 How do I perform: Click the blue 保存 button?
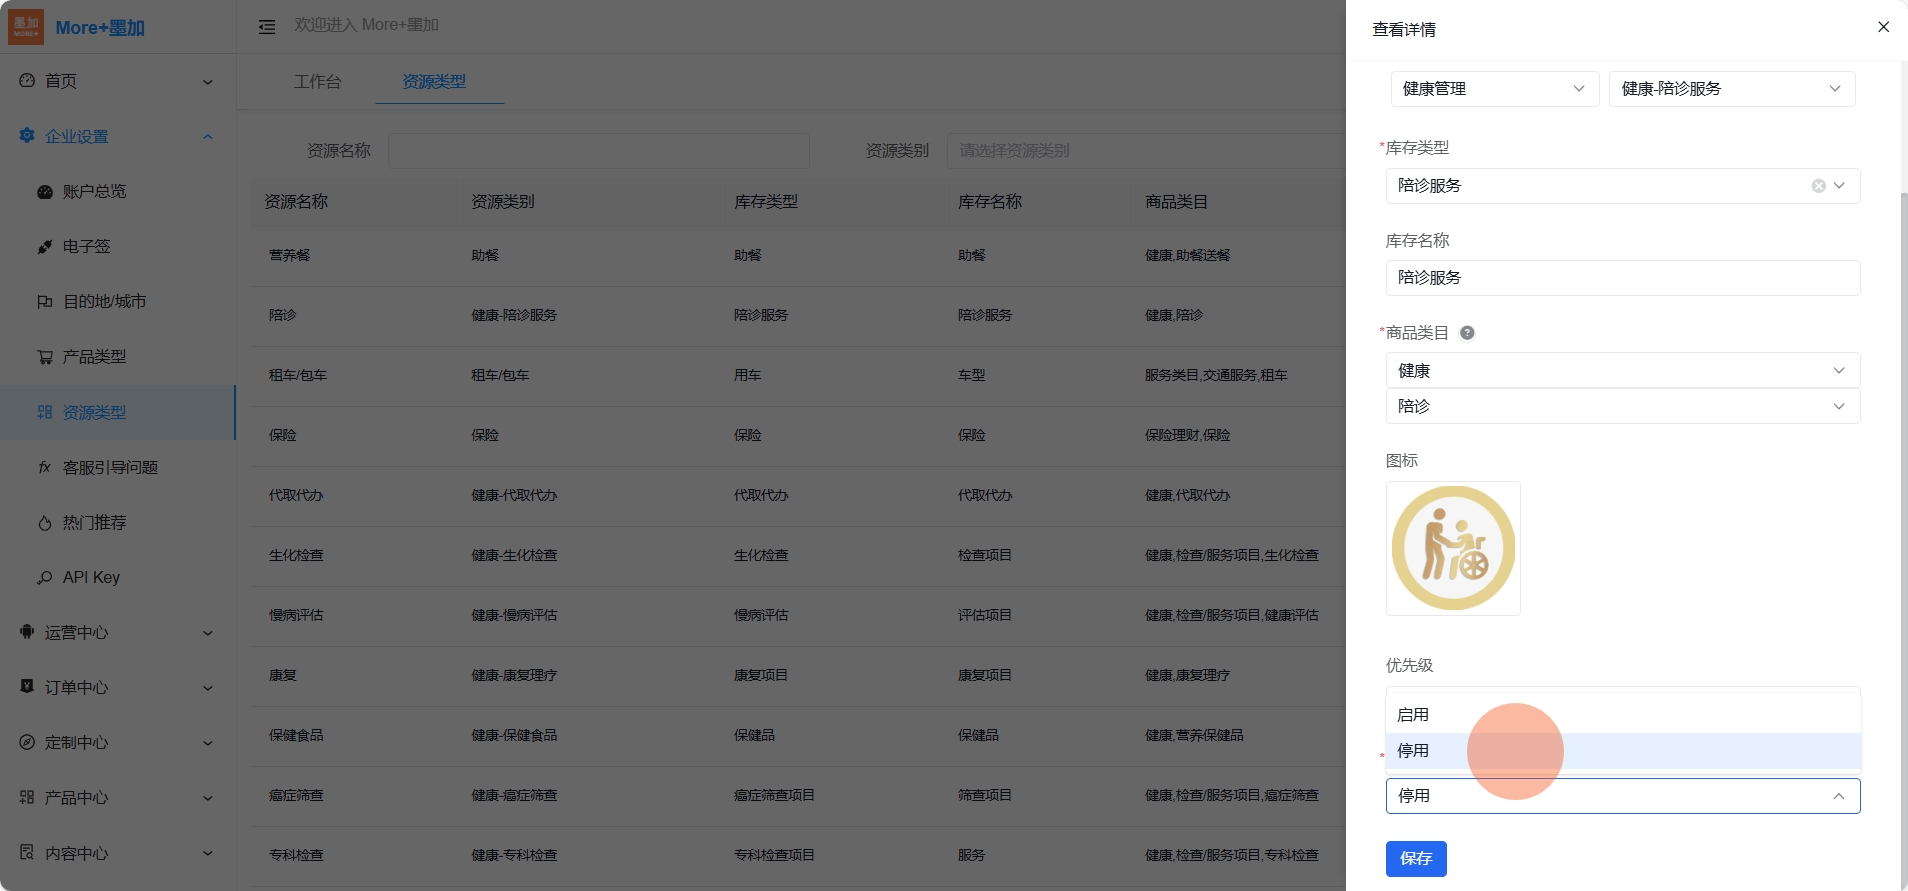coord(1415,859)
